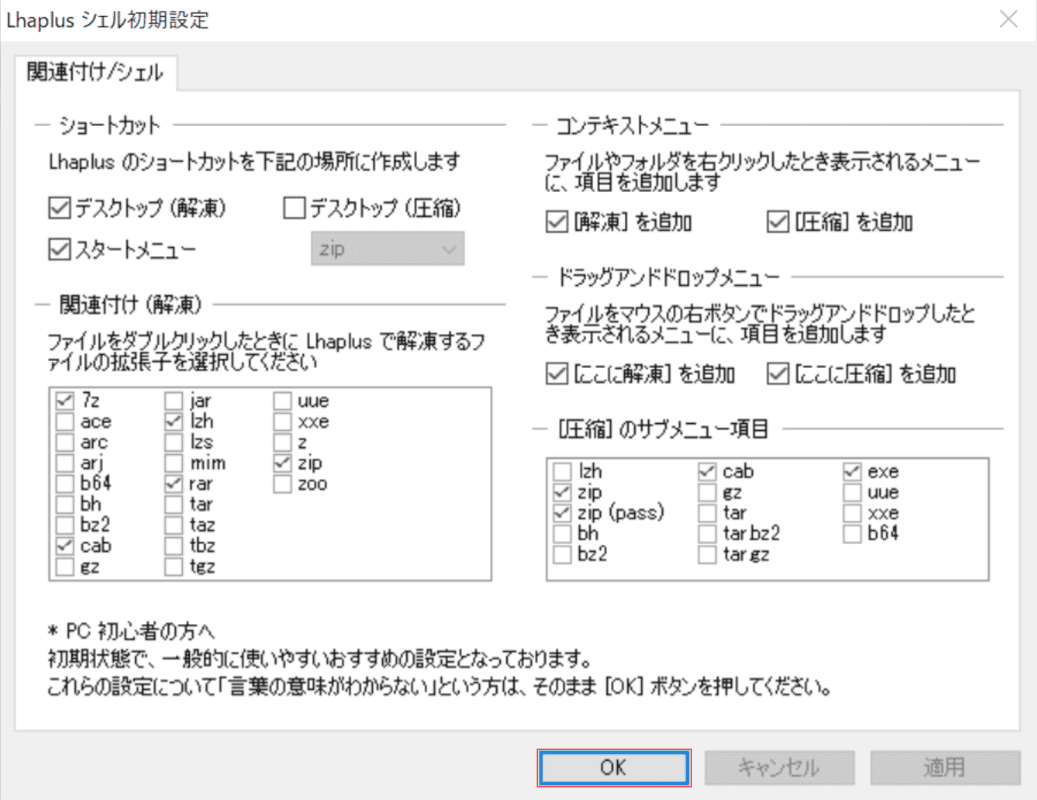This screenshot has width=1037, height=800.
Task: Click the 適用 button
Action: 945,768
